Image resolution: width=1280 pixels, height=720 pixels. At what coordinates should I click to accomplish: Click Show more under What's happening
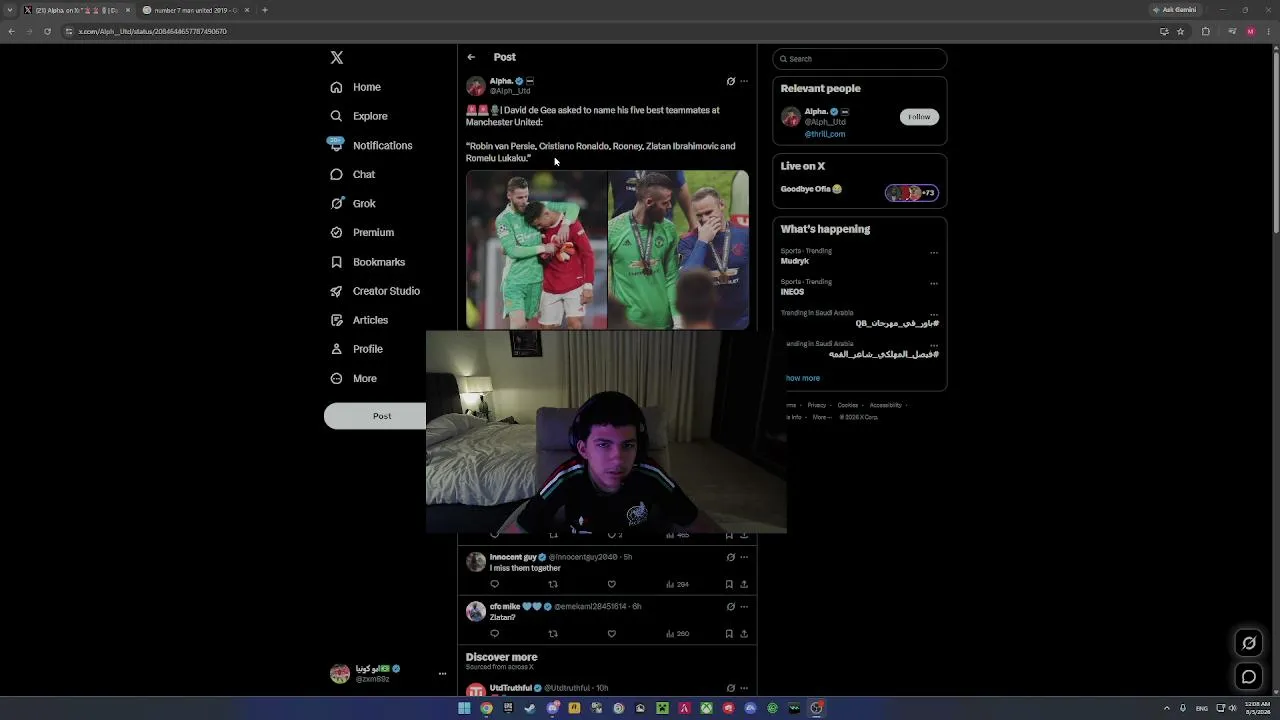[x=802, y=378]
